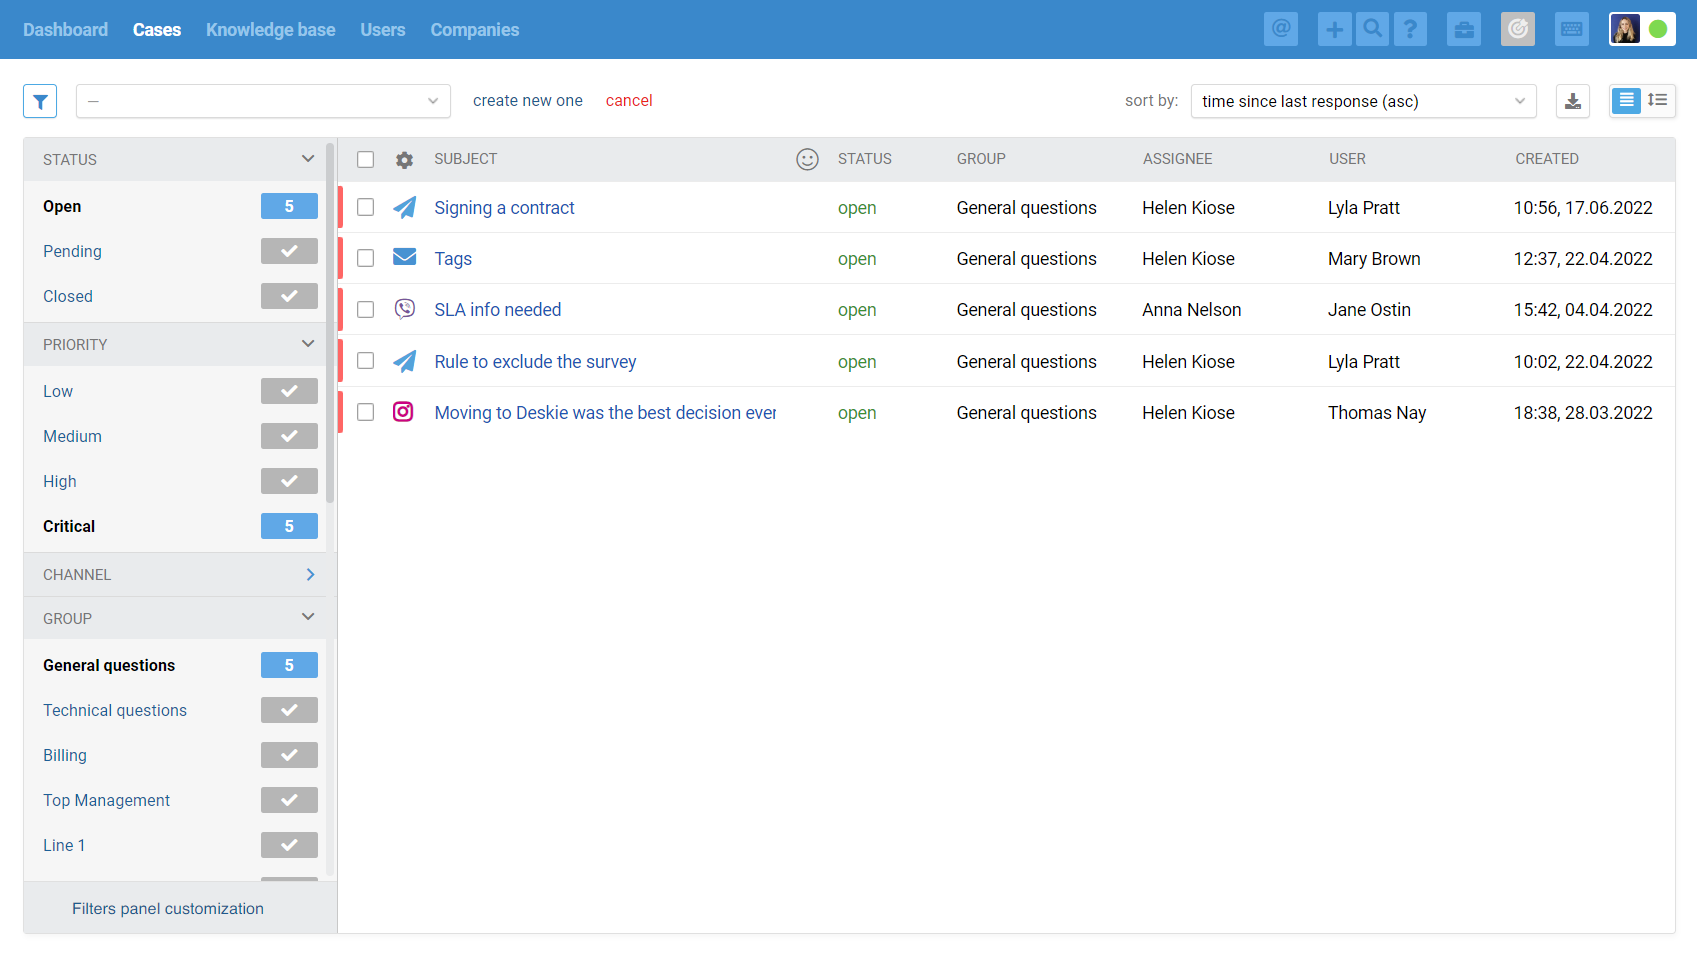Click the smiley rating column icon

(807, 159)
